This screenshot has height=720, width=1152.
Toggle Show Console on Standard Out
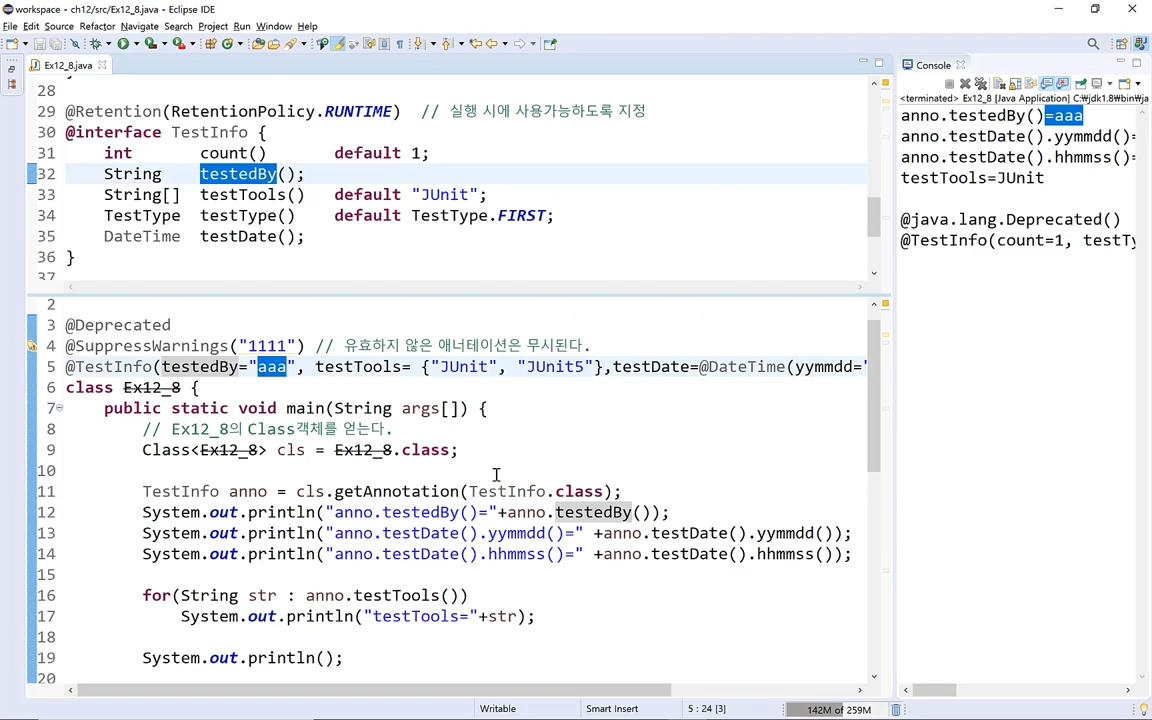click(x=1047, y=84)
